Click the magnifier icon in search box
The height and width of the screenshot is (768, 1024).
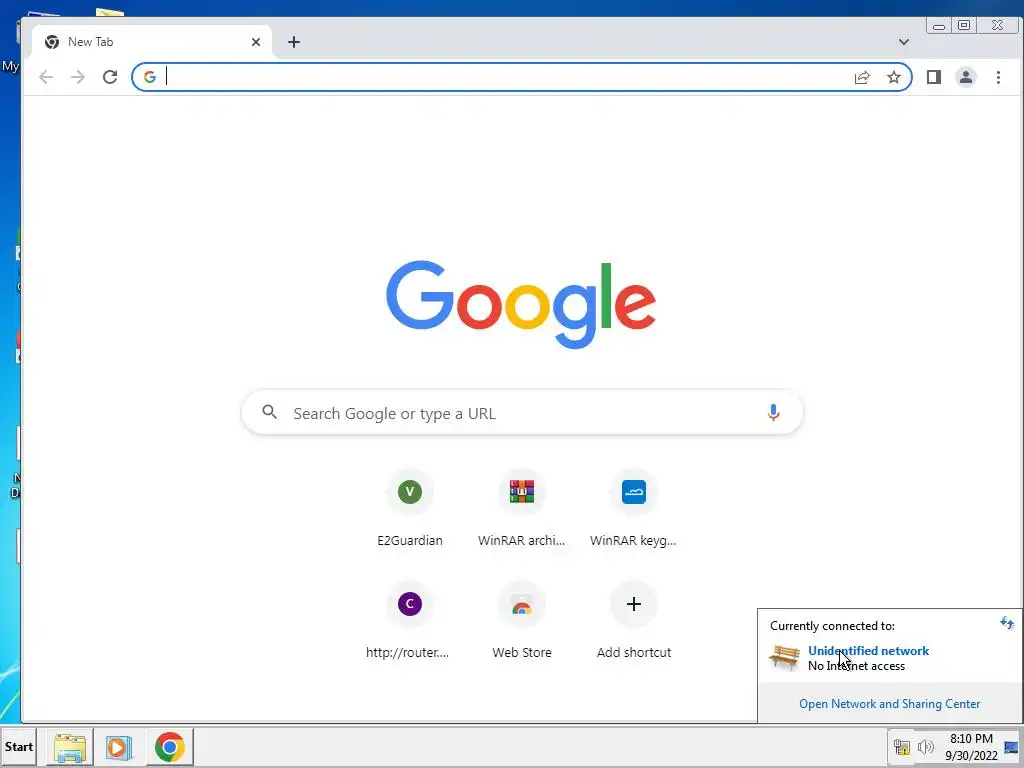pyautogui.click(x=270, y=412)
